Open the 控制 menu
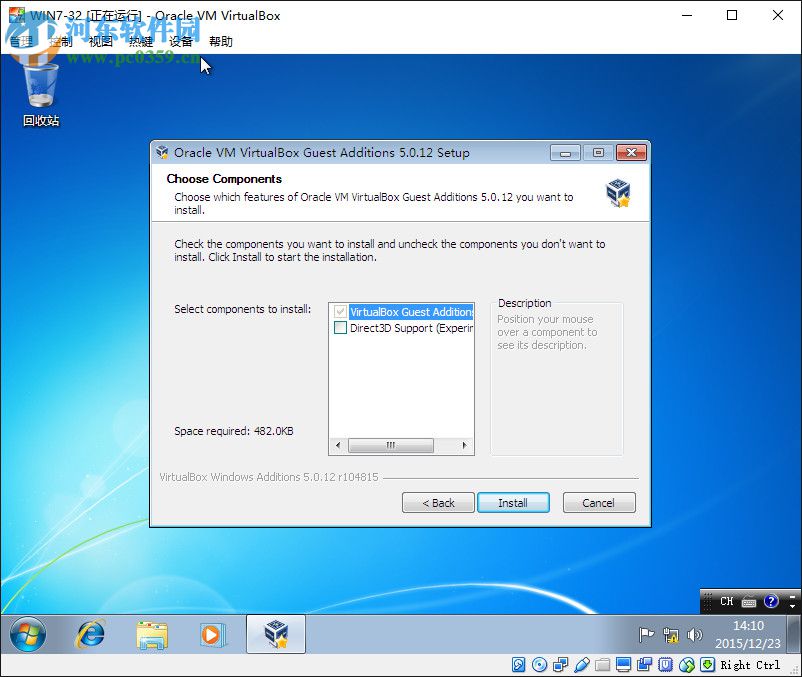802x677 pixels. click(61, 41)
